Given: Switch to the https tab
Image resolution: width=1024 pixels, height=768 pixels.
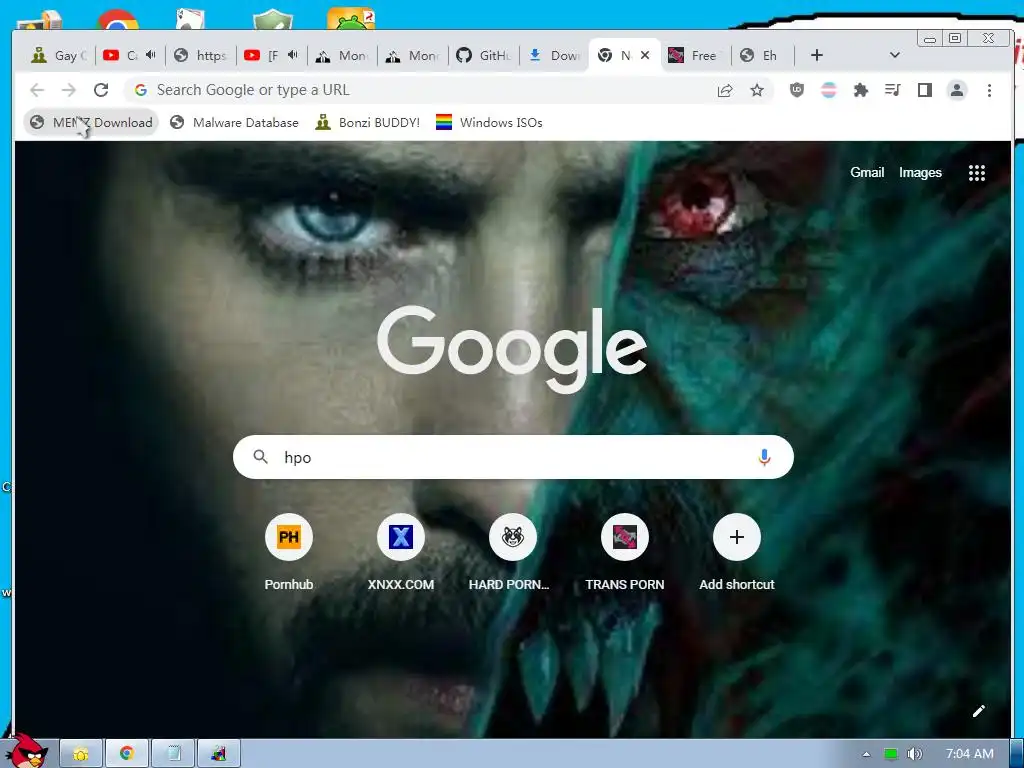Looking at the screenshot, I should point(201,56).
